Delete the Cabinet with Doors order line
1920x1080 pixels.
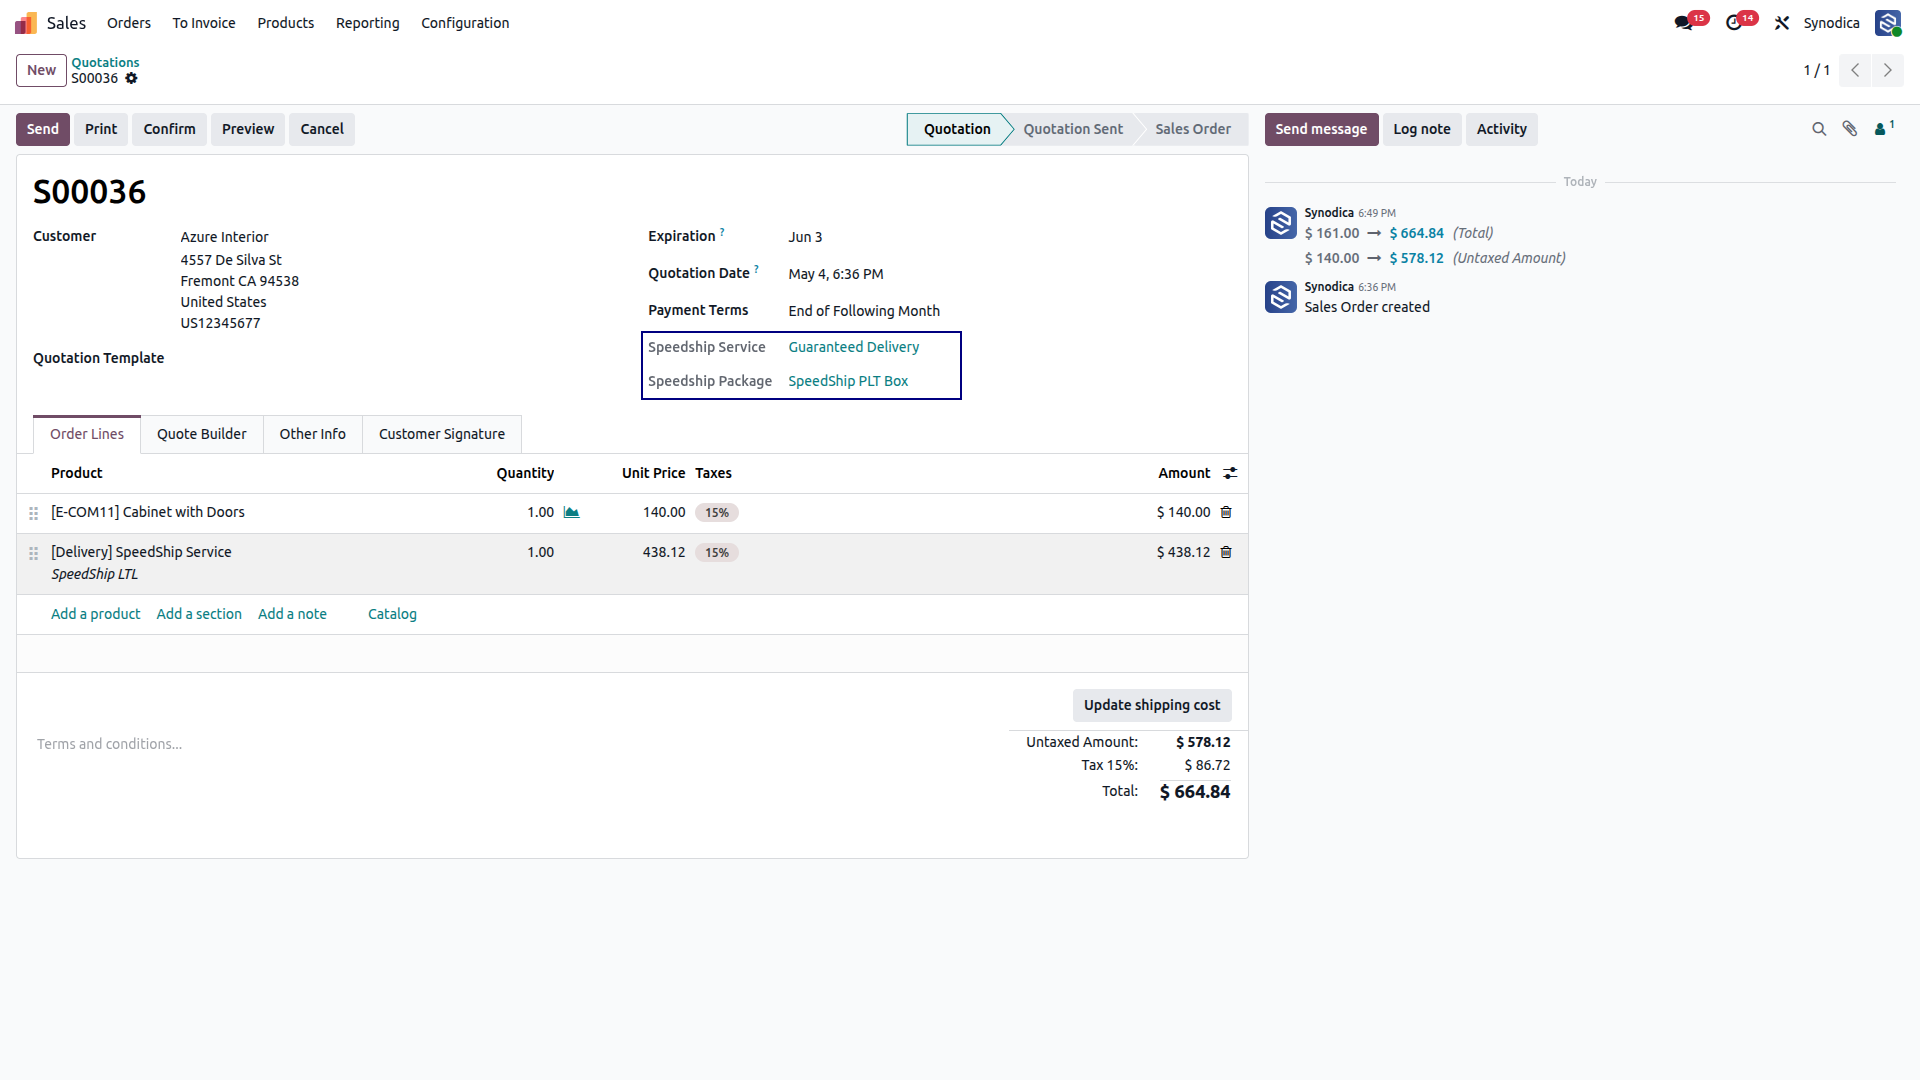point(1226,512)
